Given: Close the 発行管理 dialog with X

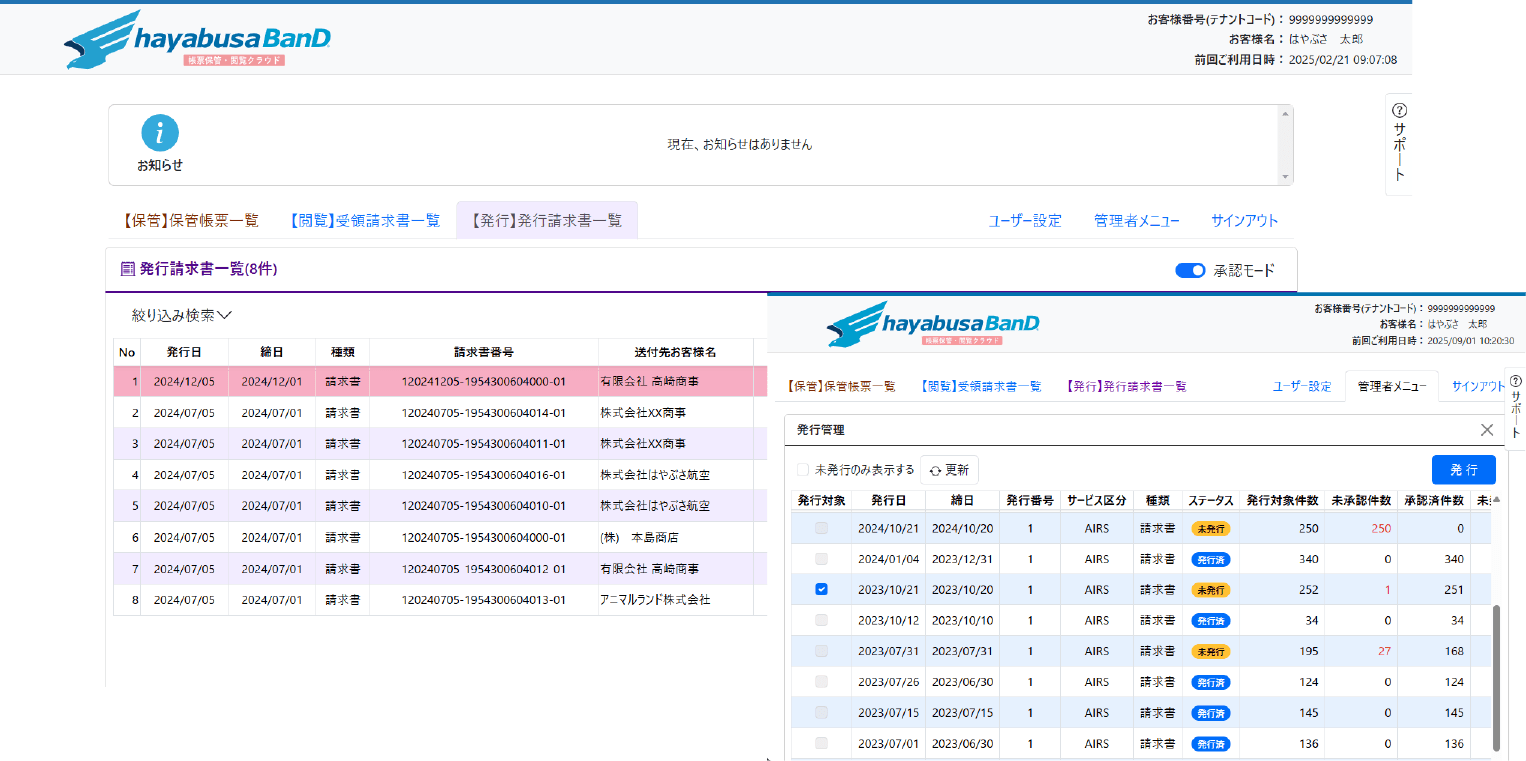Looking at the screenshot, I should pos(1487,430).
